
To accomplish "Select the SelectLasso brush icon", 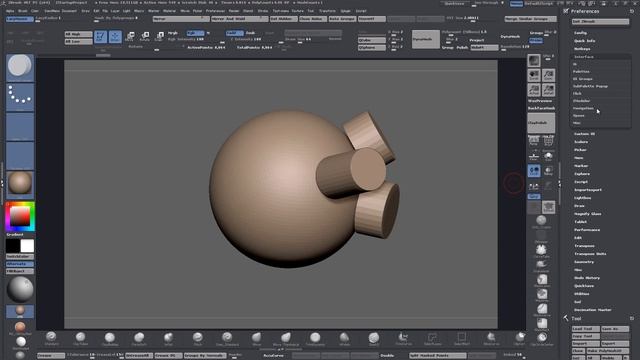I will [x=432, y=338].
